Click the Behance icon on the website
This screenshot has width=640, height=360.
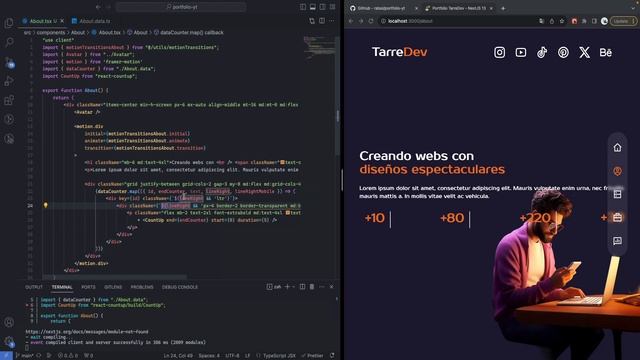coord(606,52)
